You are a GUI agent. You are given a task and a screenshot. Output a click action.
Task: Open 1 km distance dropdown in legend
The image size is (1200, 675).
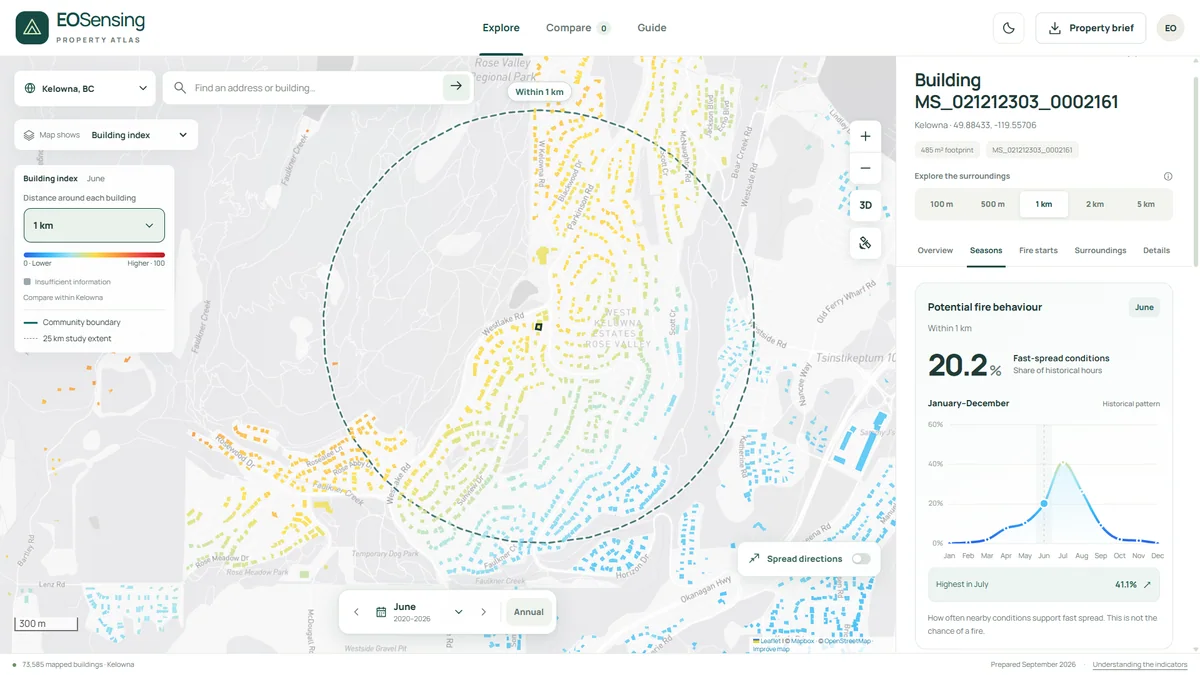tap(94, 225)
